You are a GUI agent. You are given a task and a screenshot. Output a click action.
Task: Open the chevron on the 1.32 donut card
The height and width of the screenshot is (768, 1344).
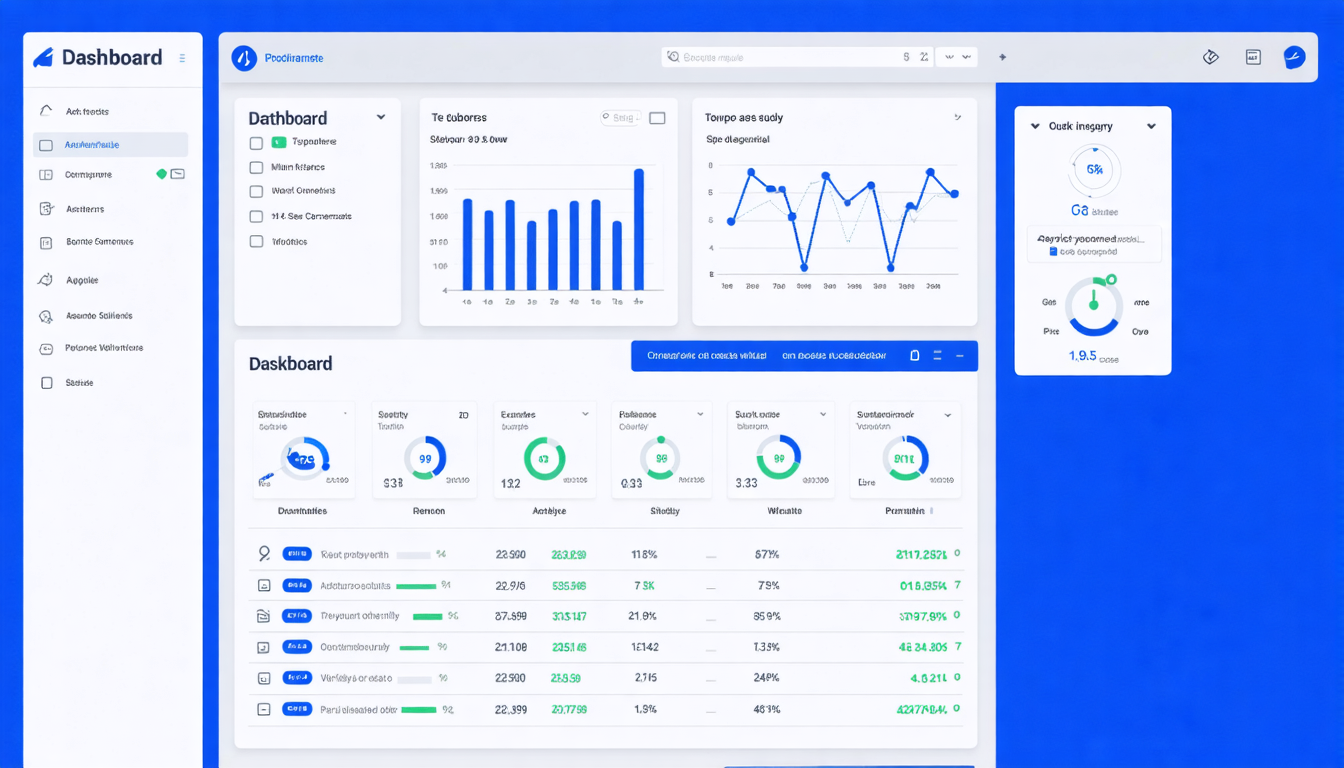point(584,414)
